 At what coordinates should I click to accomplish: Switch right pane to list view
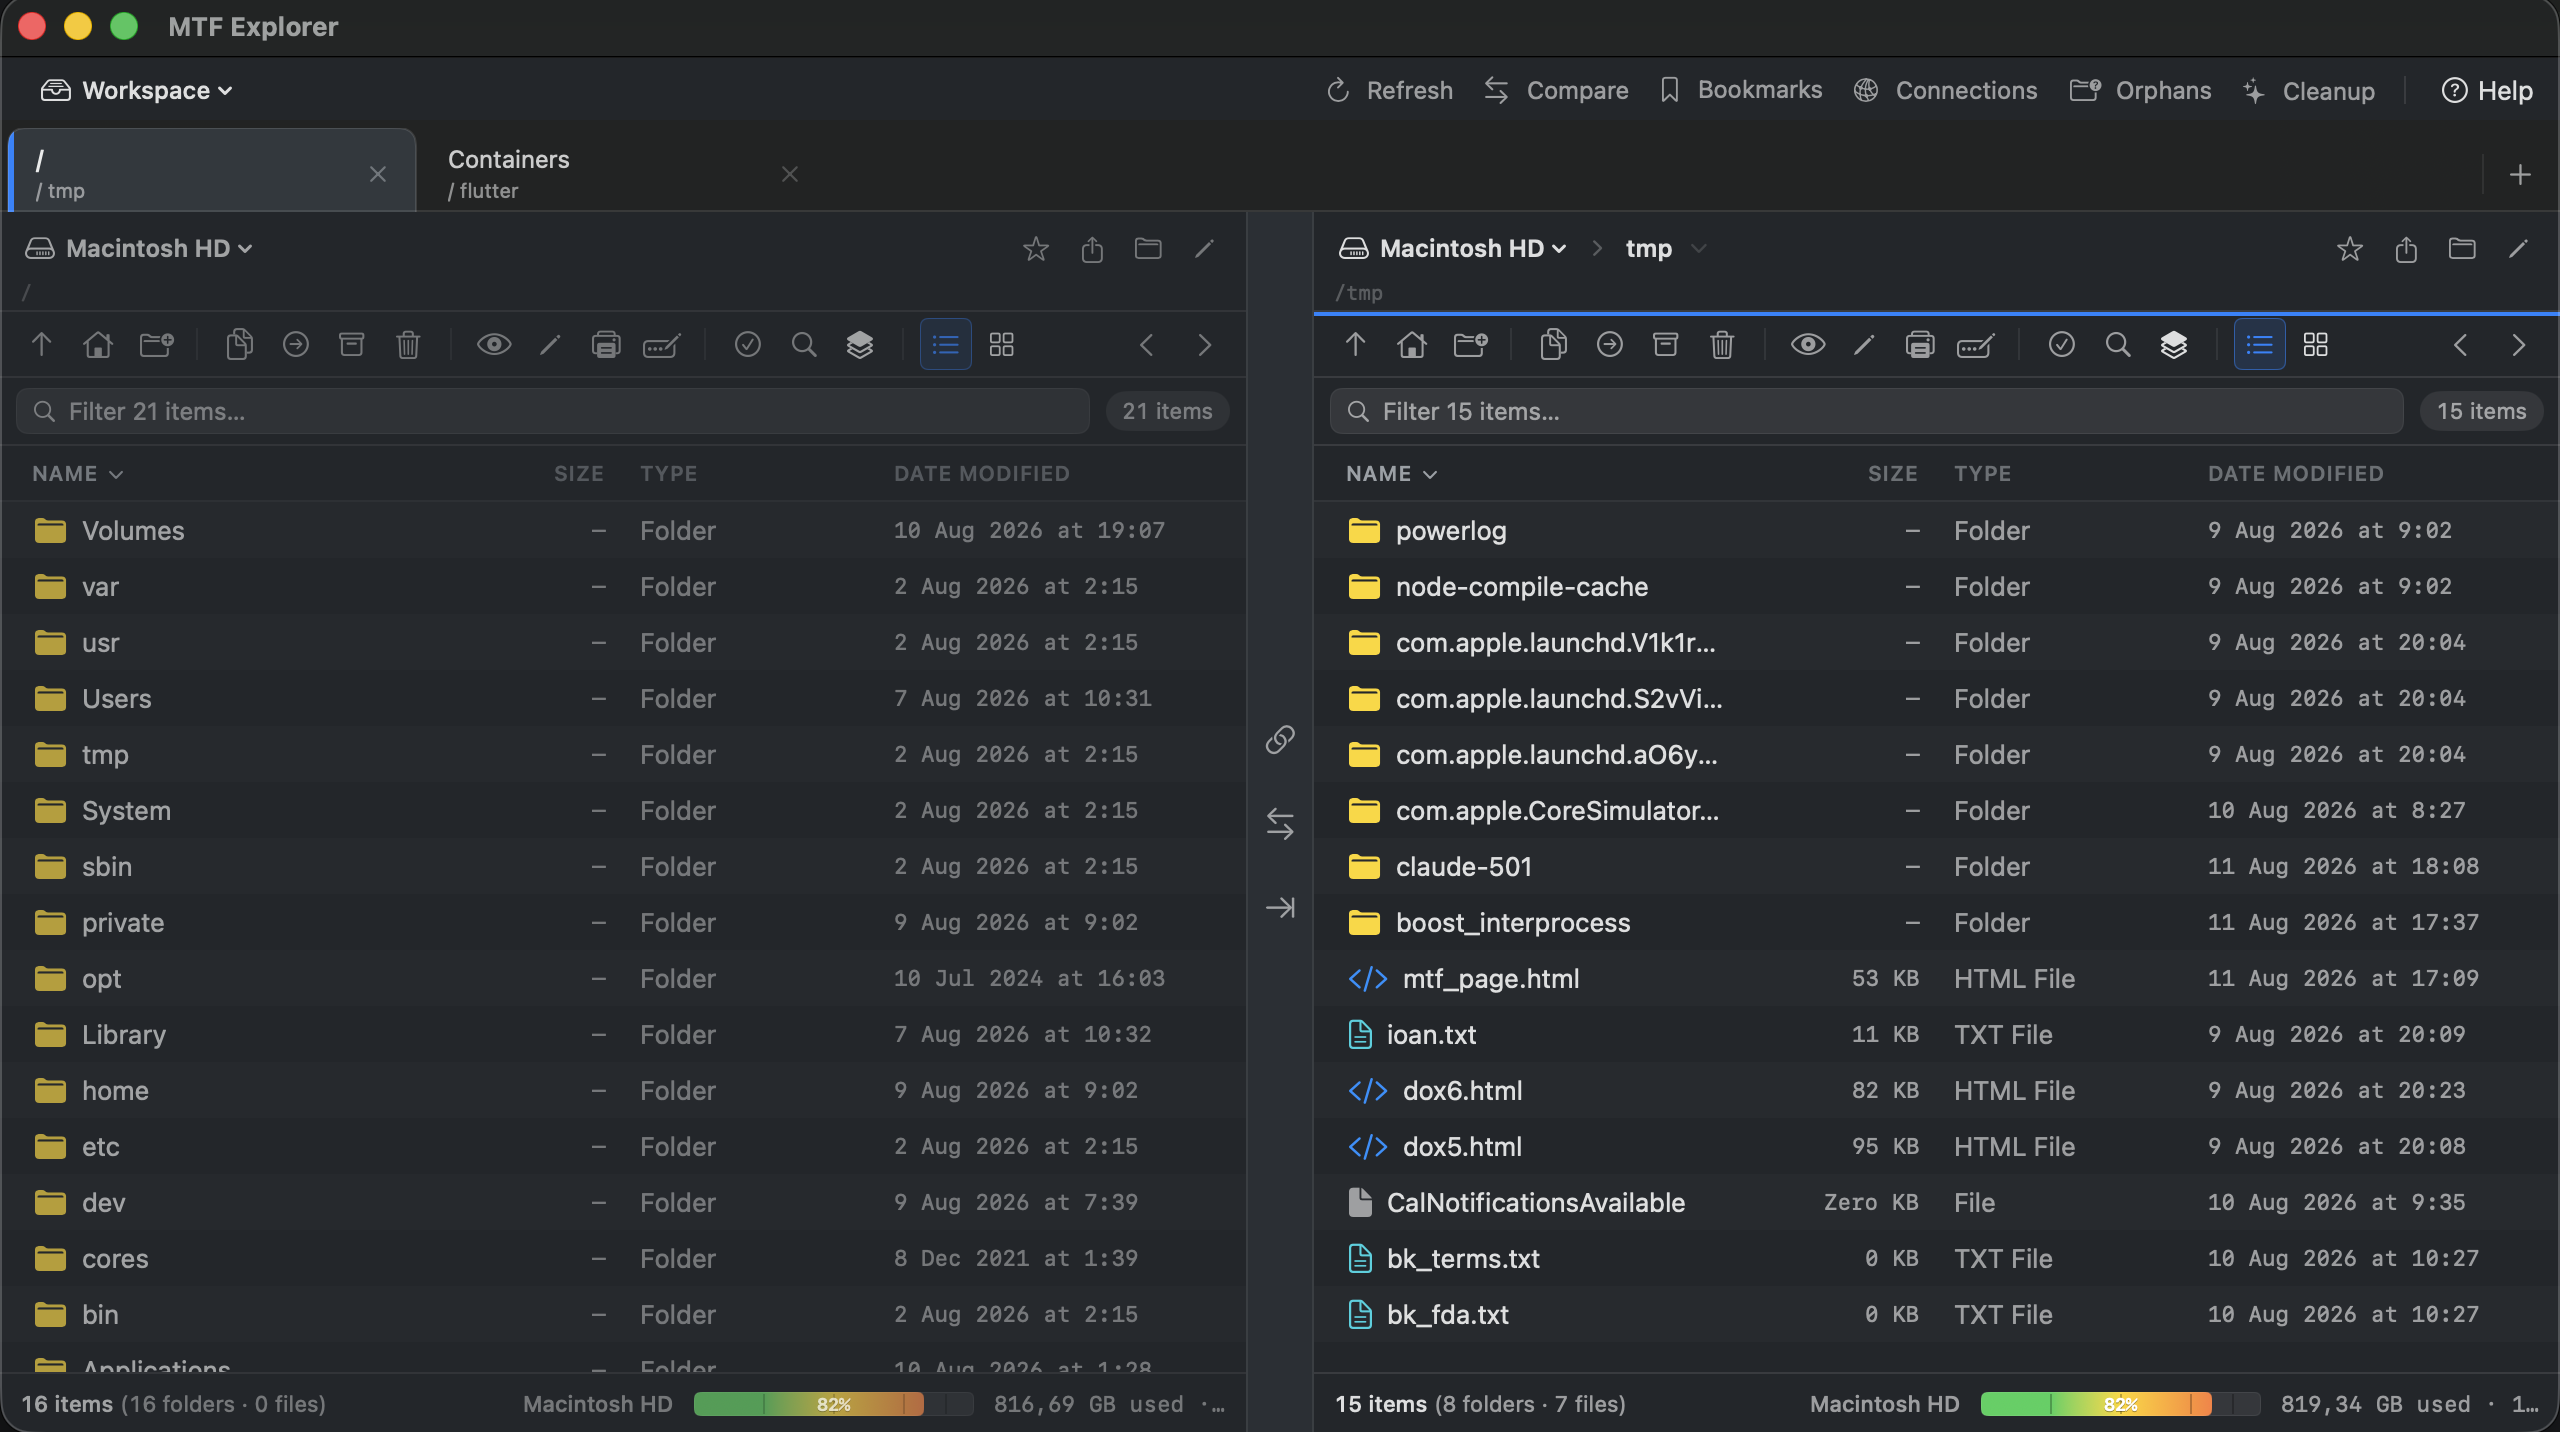(2259, 345)
